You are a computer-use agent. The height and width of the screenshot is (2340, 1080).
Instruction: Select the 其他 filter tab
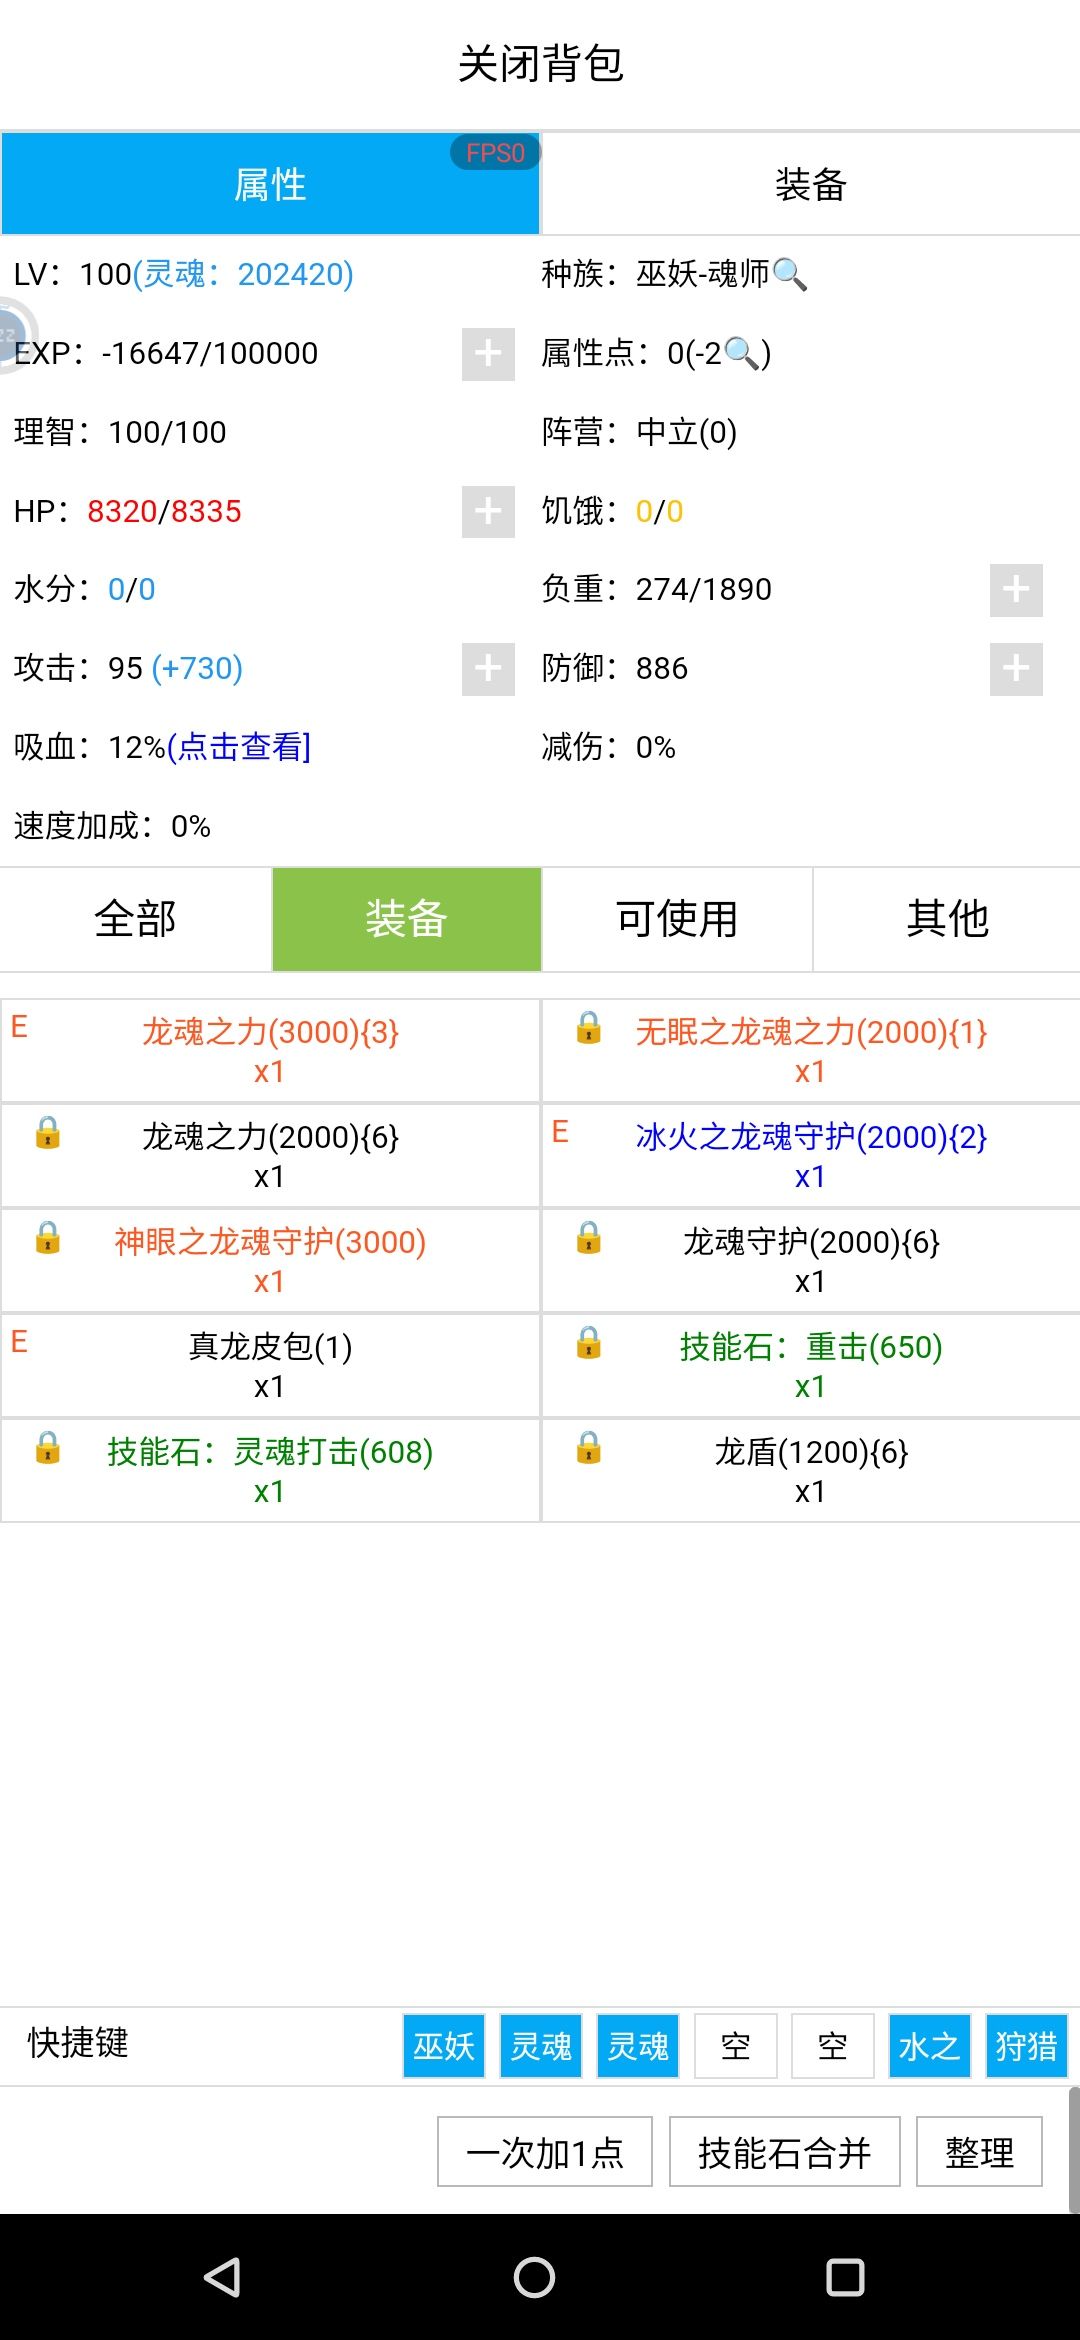[947, 919]
